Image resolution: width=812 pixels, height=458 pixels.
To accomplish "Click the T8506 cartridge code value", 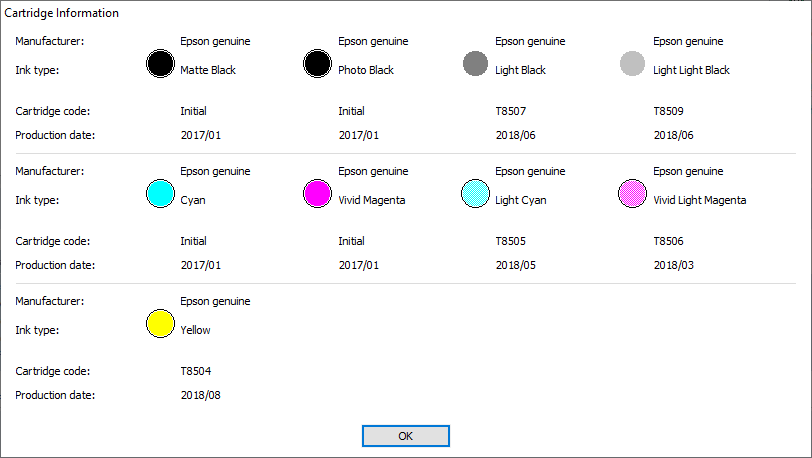I will tap(668, 241).
